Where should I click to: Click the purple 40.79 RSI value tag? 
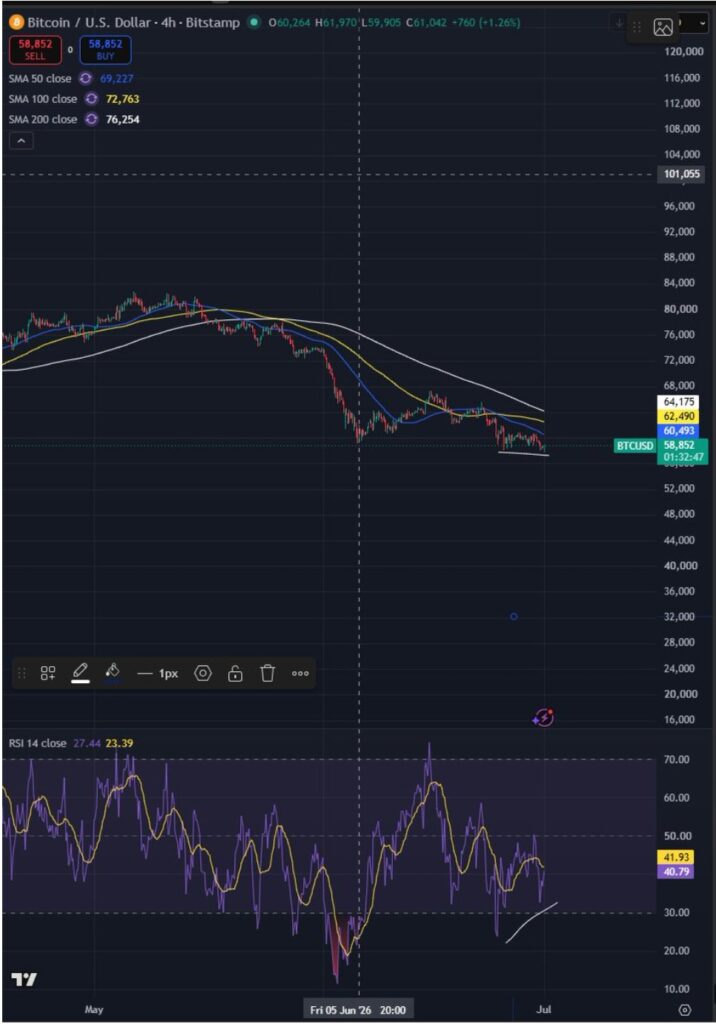pyautogui.click(x=676, y=871)
